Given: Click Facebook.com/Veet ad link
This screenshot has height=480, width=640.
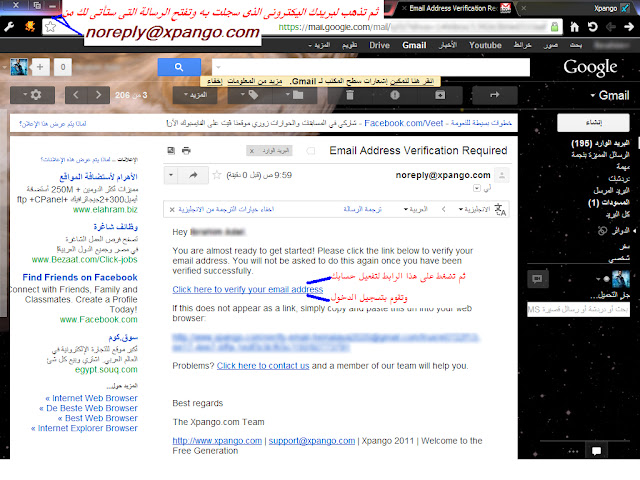Looking at the screenshot, I should [x=404, y=123].
